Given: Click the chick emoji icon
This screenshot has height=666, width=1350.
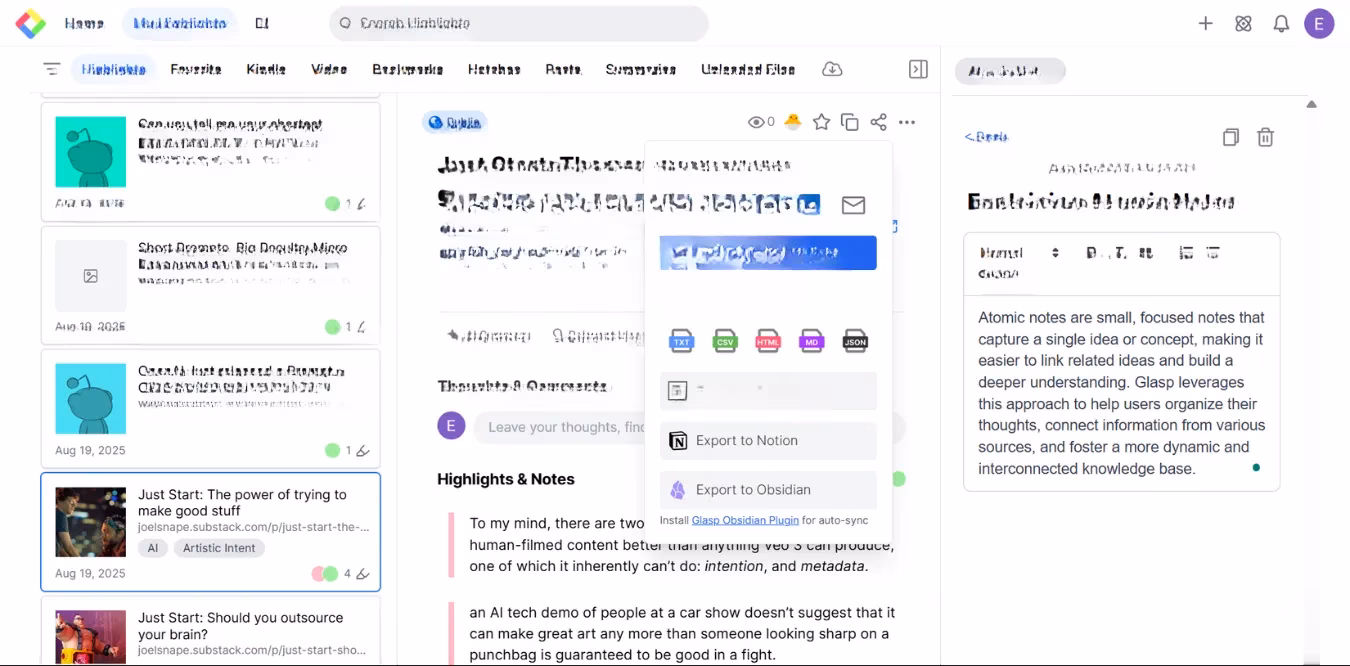Looking at the screenshot, I should tap(793, 122).
